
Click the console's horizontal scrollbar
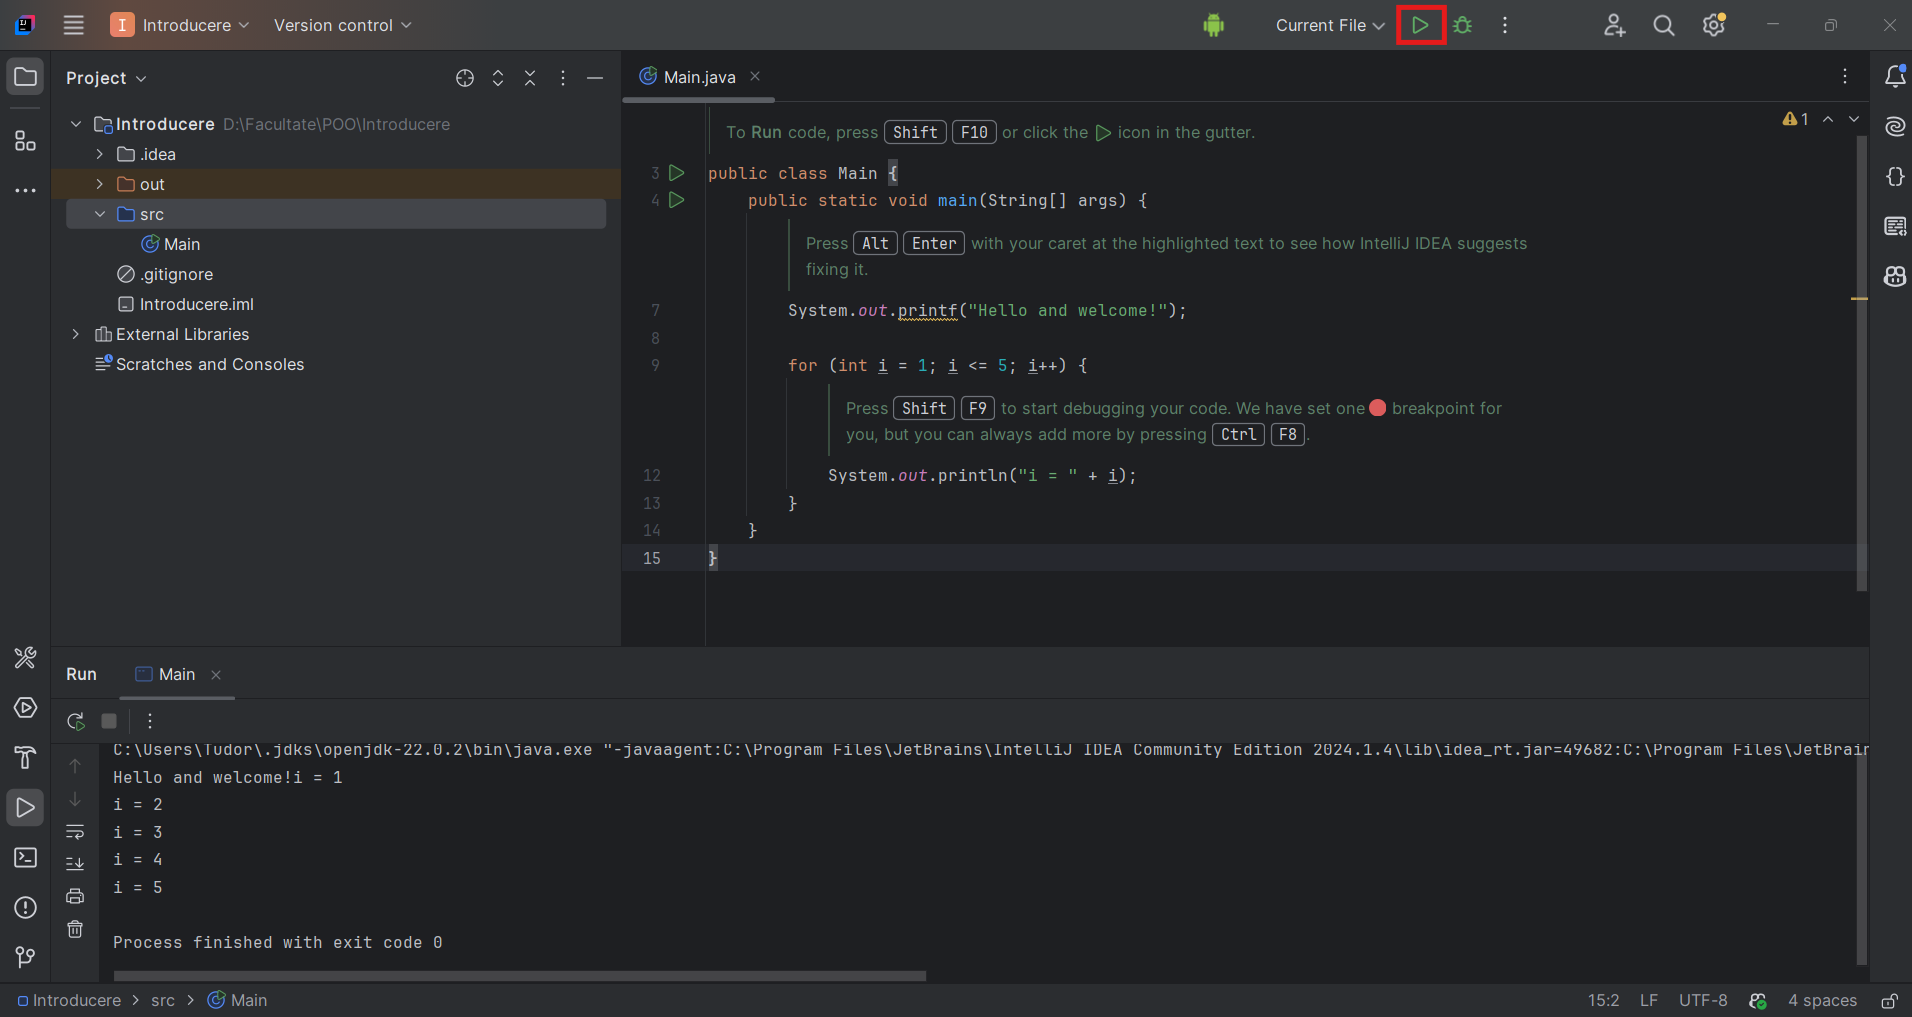[519, 975]
